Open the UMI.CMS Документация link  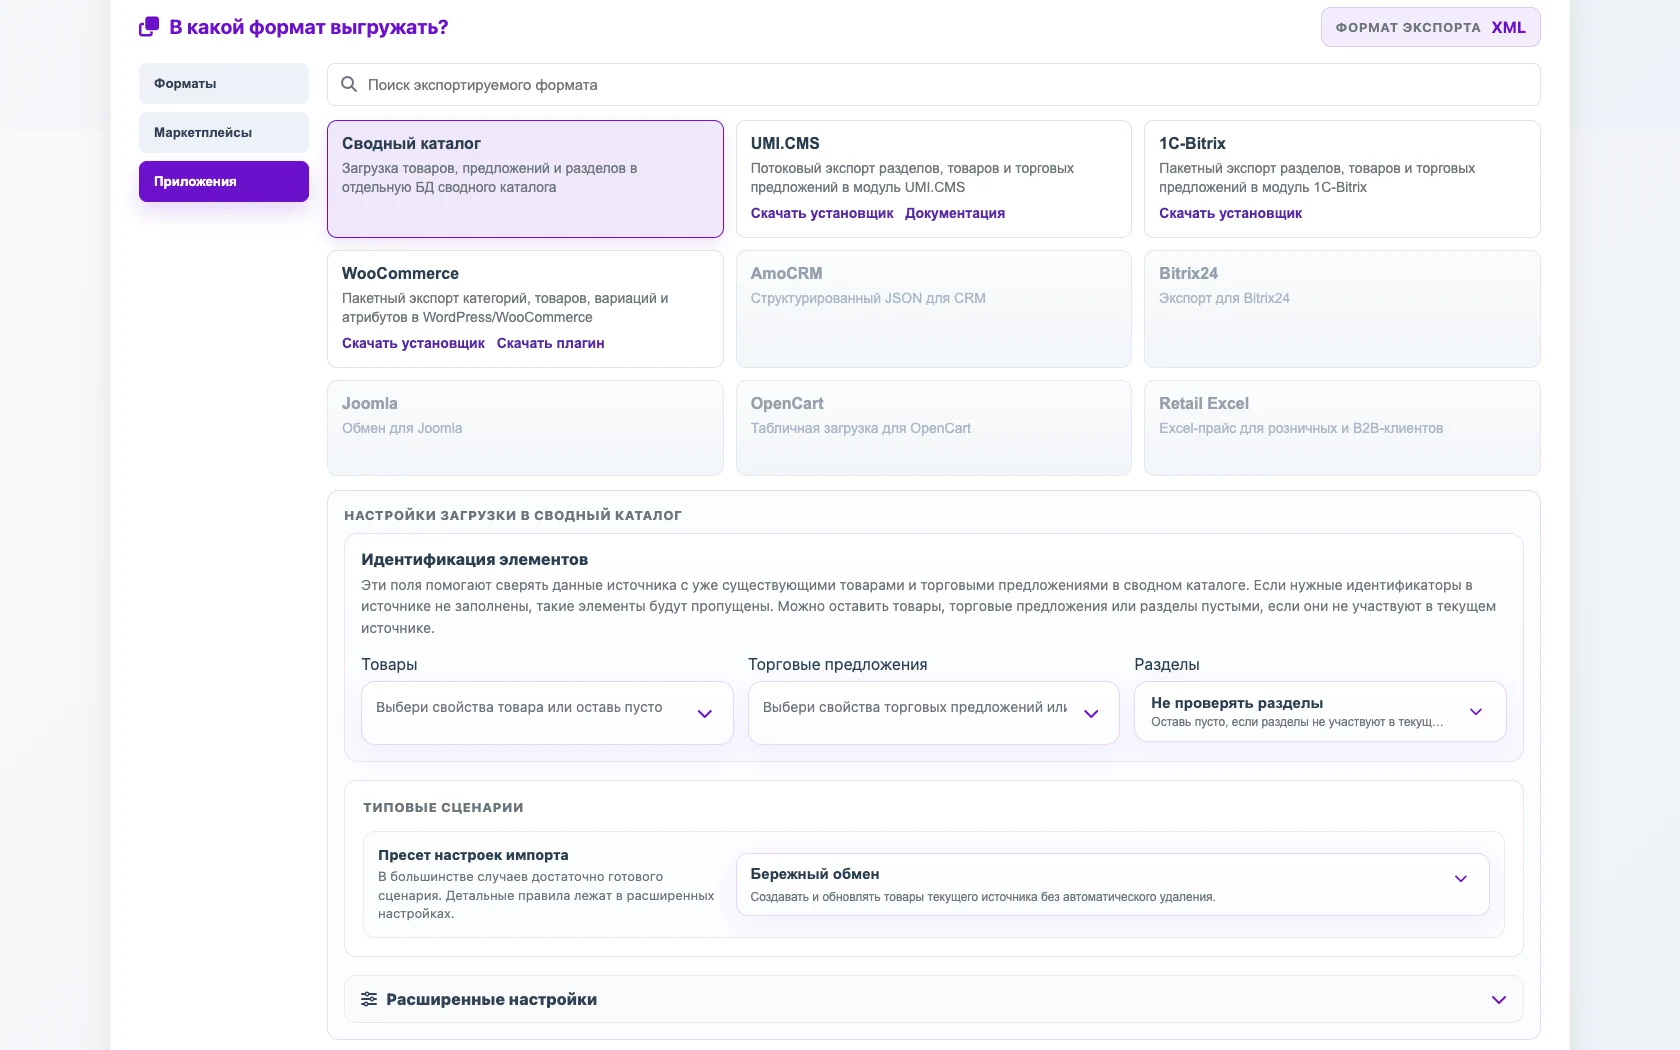(955, 213)
